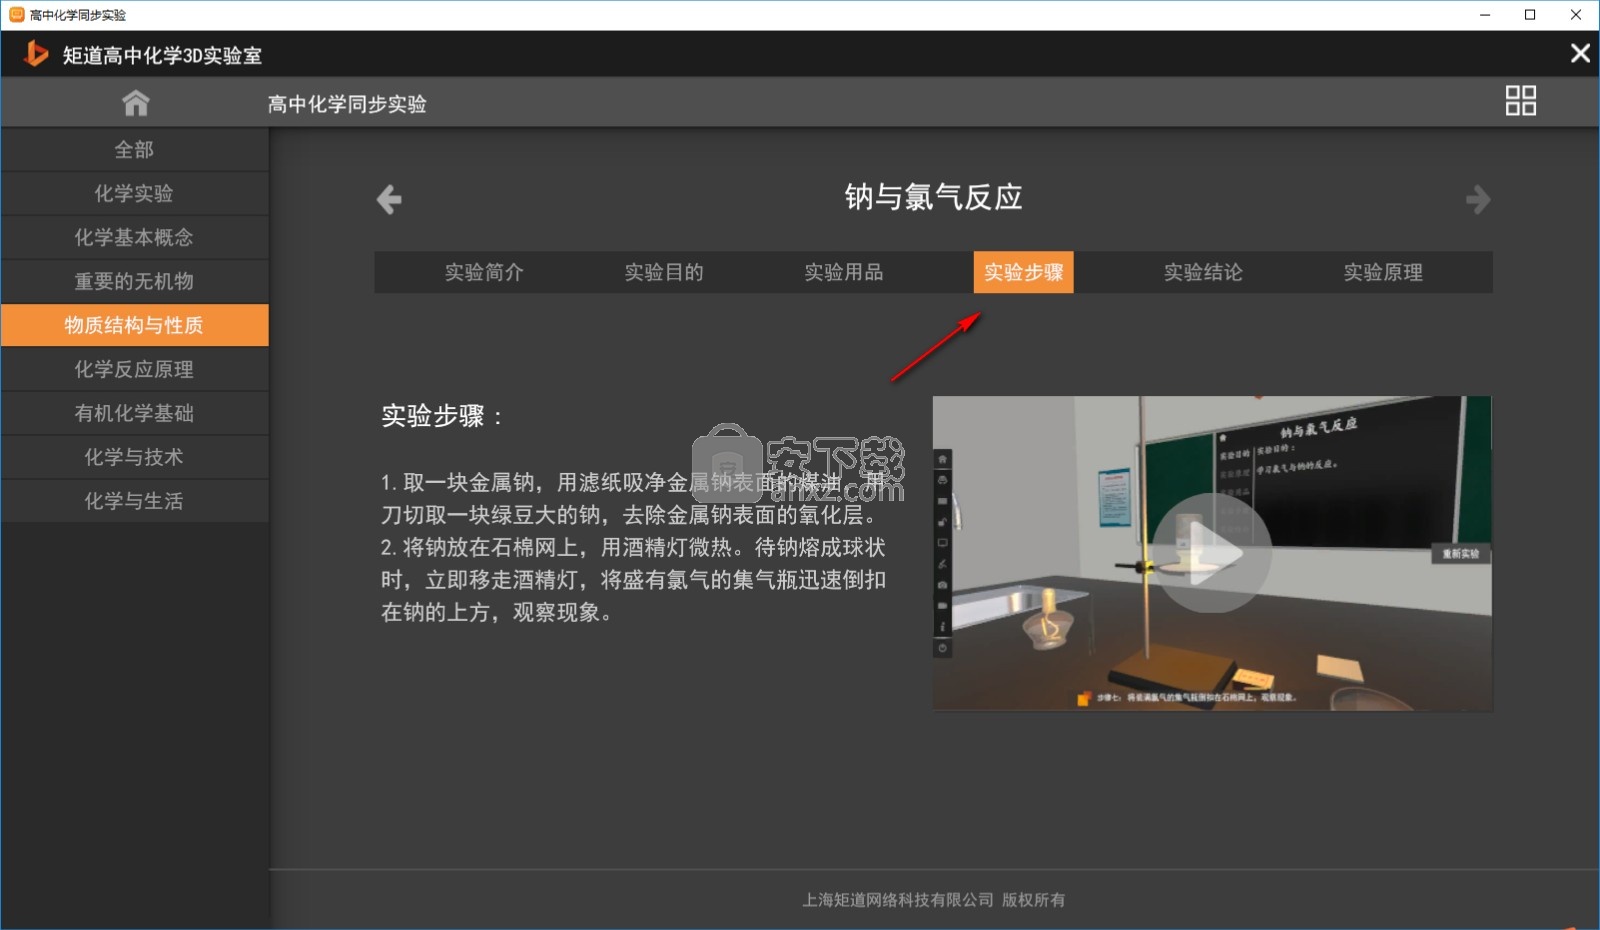This screenshot has height=930, width=1600.
Task: Click the 上海矩道网络科技有限公司 版权所有 footer text
Action: point(933,900)
